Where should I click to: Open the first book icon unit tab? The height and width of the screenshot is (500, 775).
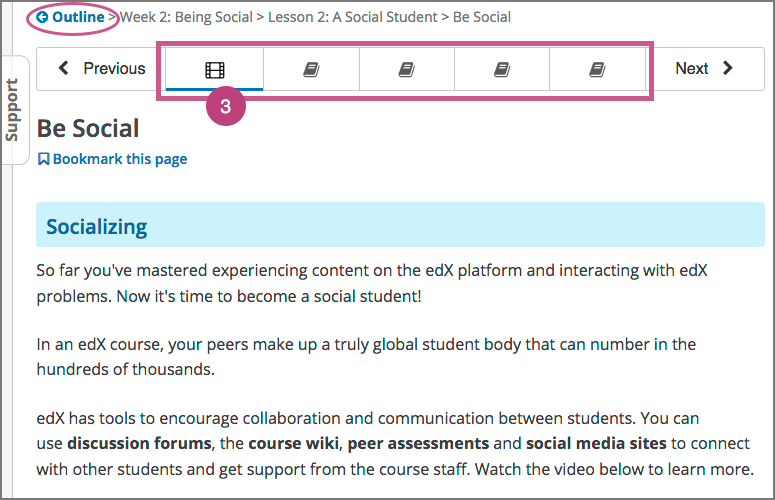pyautogui.click(x=311, y=70)
